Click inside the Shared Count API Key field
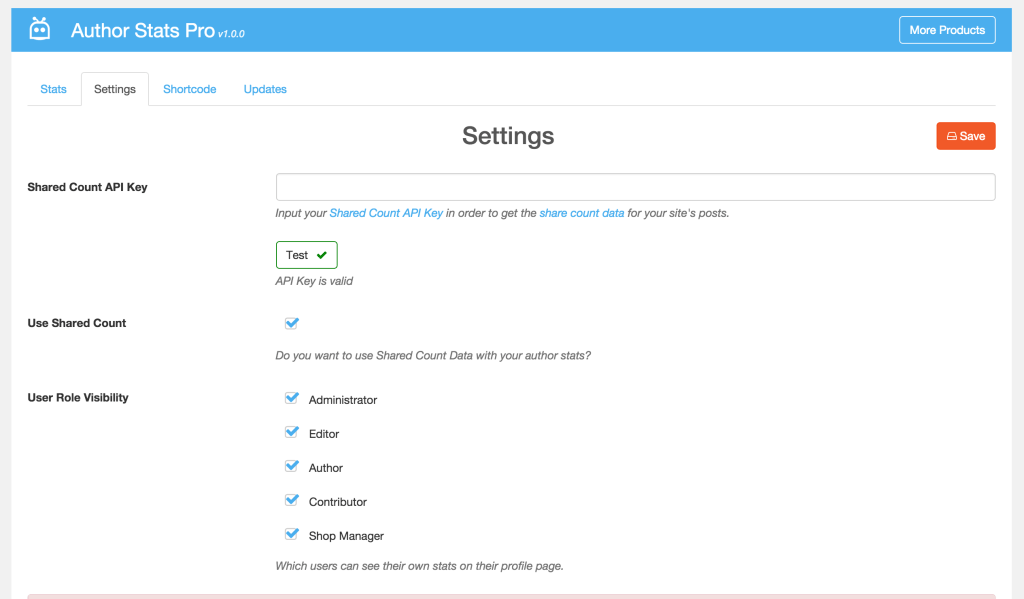 (x=635, y=186)
